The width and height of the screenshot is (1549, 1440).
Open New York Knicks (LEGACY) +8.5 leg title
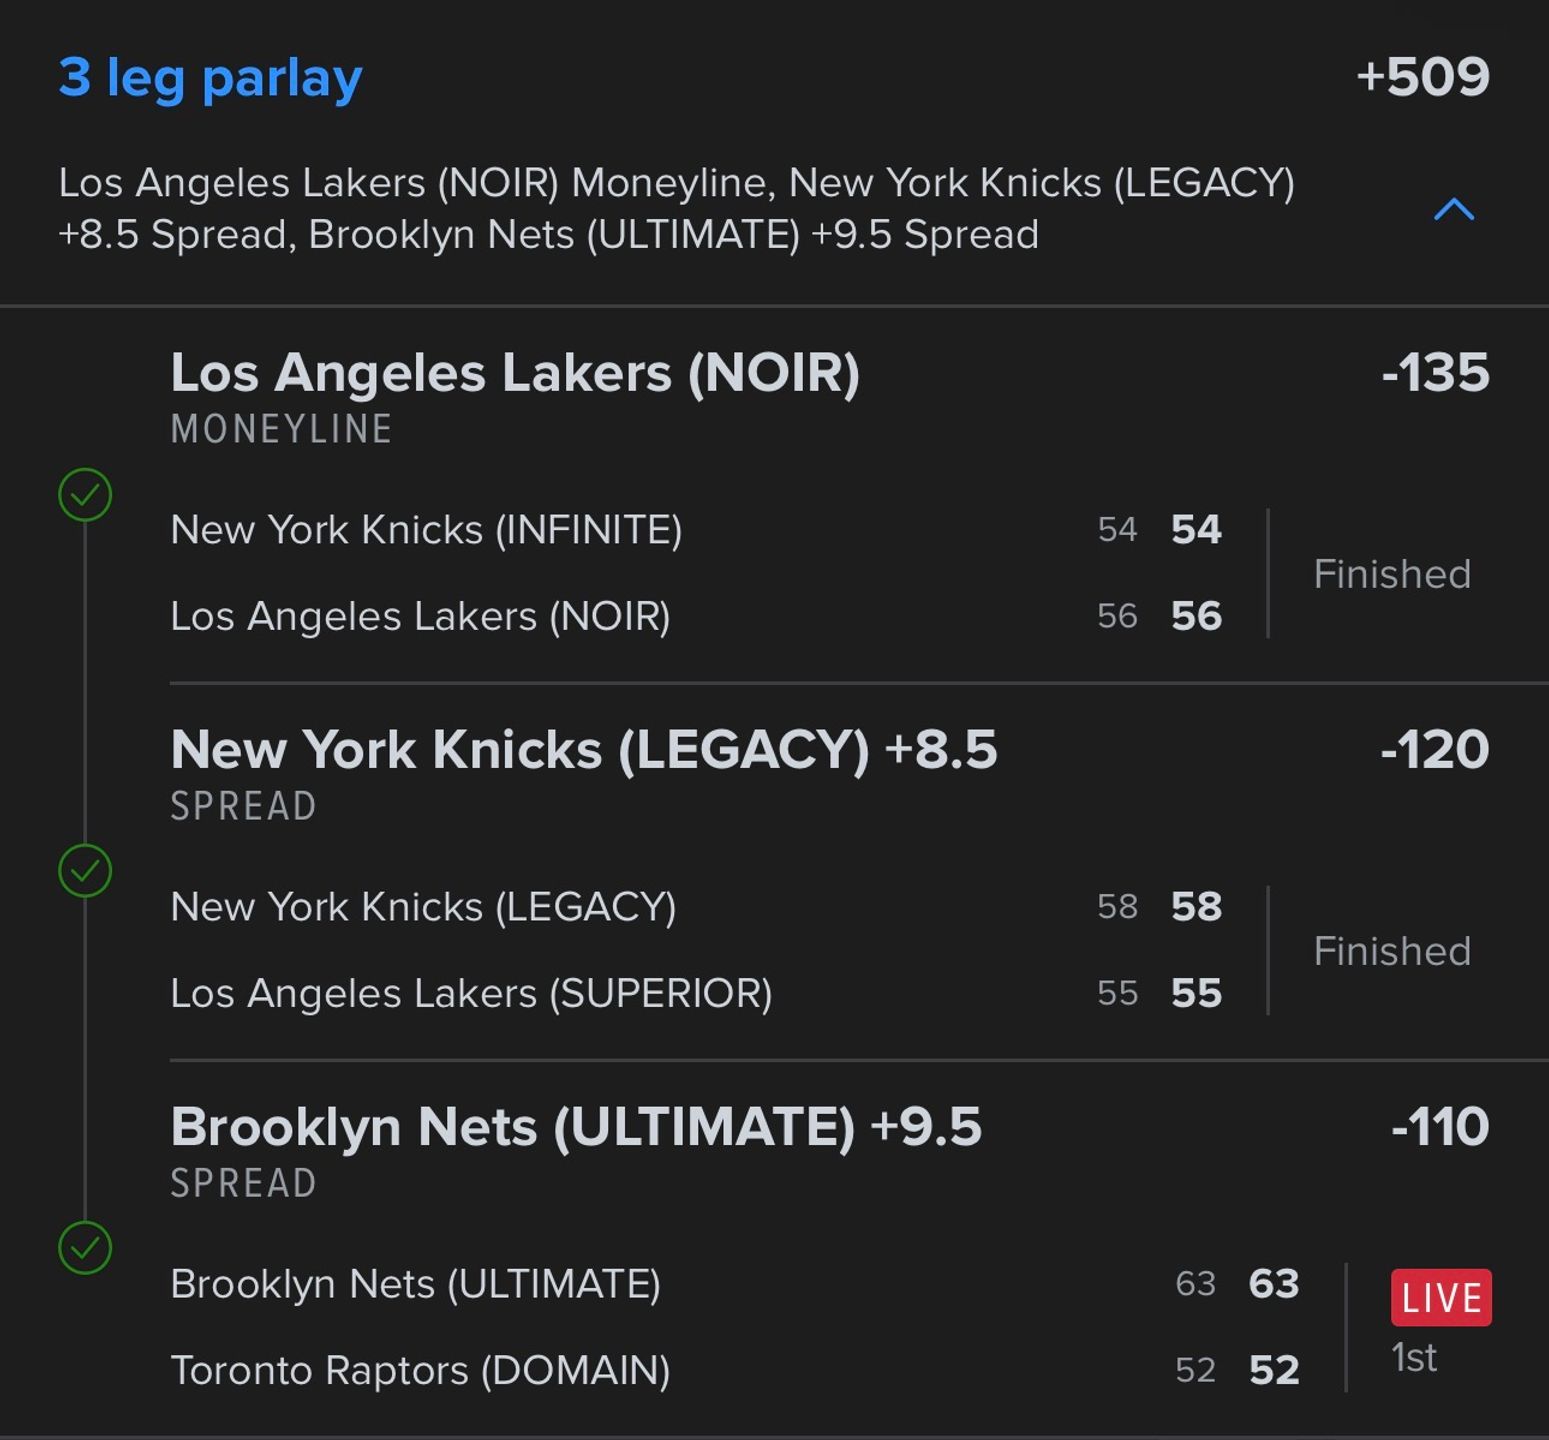584,750
